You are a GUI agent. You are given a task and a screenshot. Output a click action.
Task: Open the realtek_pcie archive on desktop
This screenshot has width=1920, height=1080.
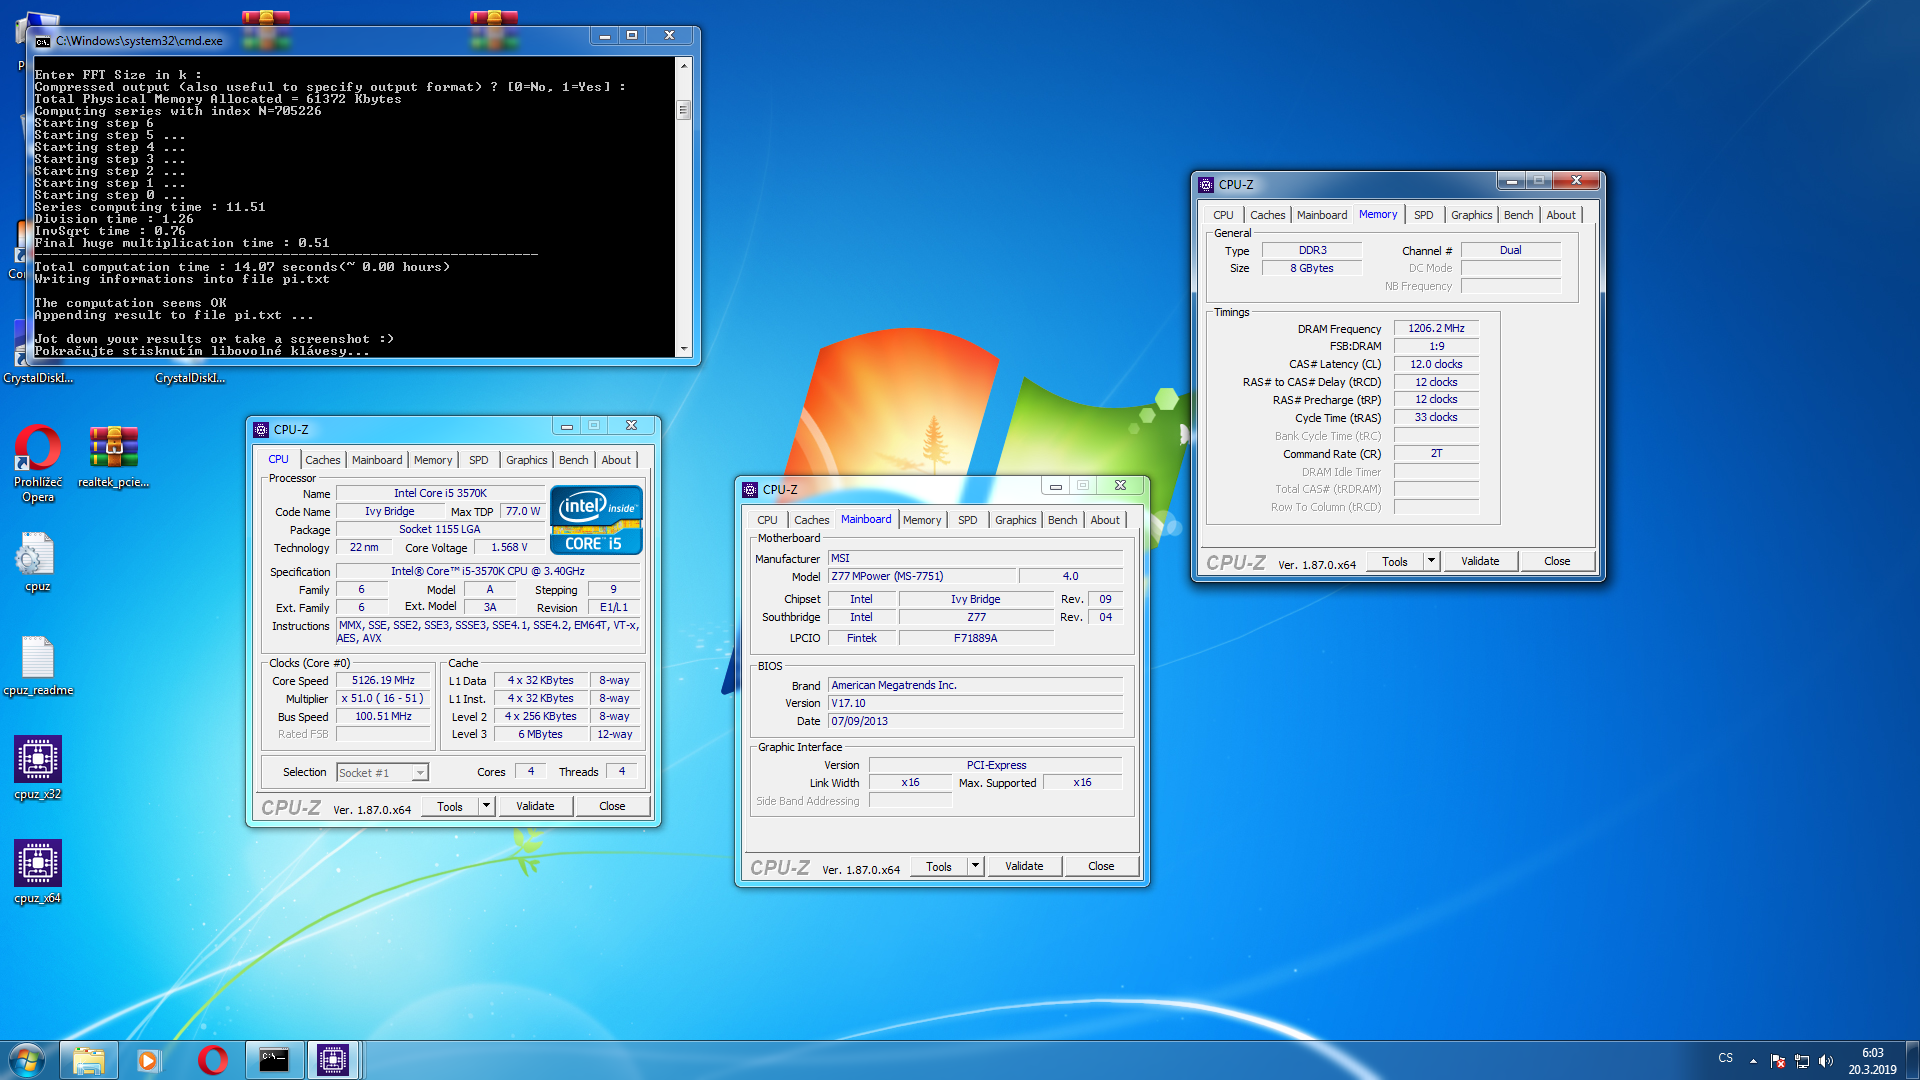(x=113, y=456)
